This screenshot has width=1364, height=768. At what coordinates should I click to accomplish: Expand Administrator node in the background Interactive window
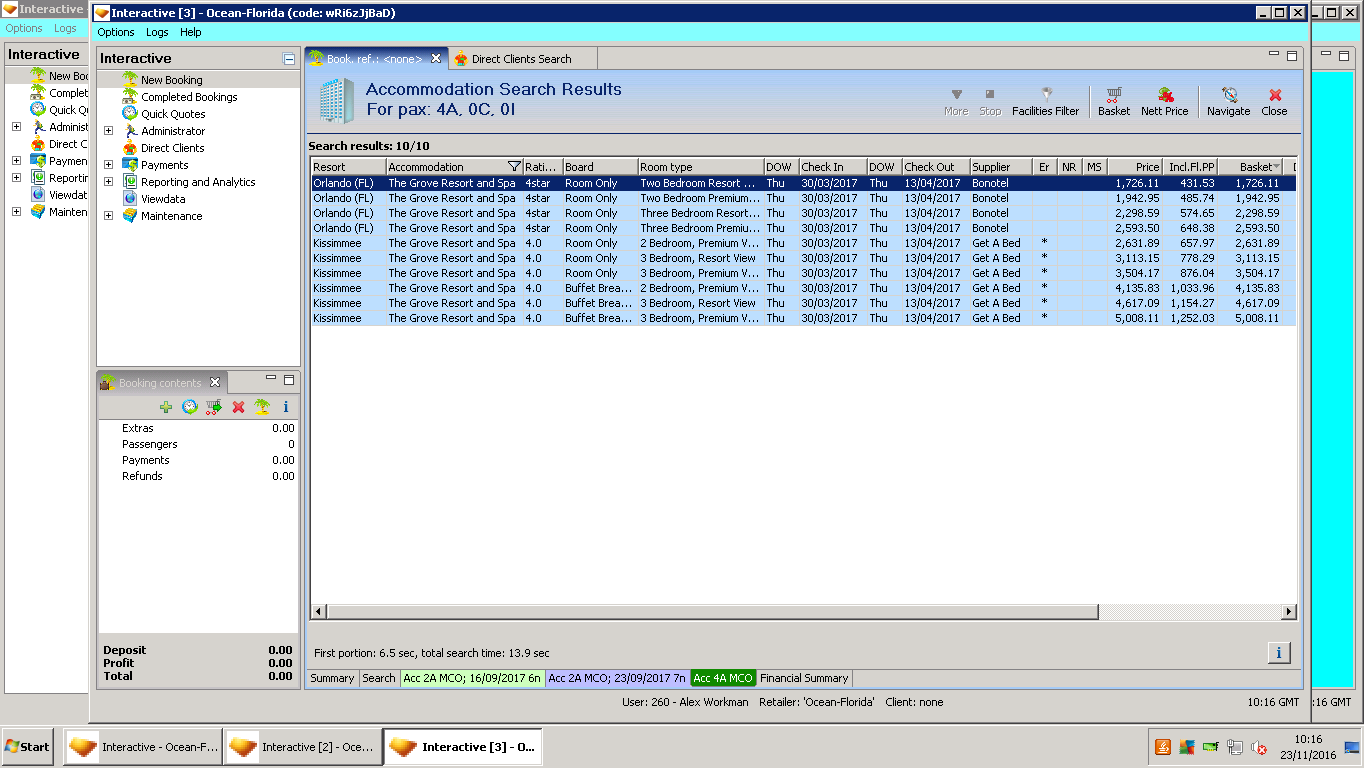point(16,127)
